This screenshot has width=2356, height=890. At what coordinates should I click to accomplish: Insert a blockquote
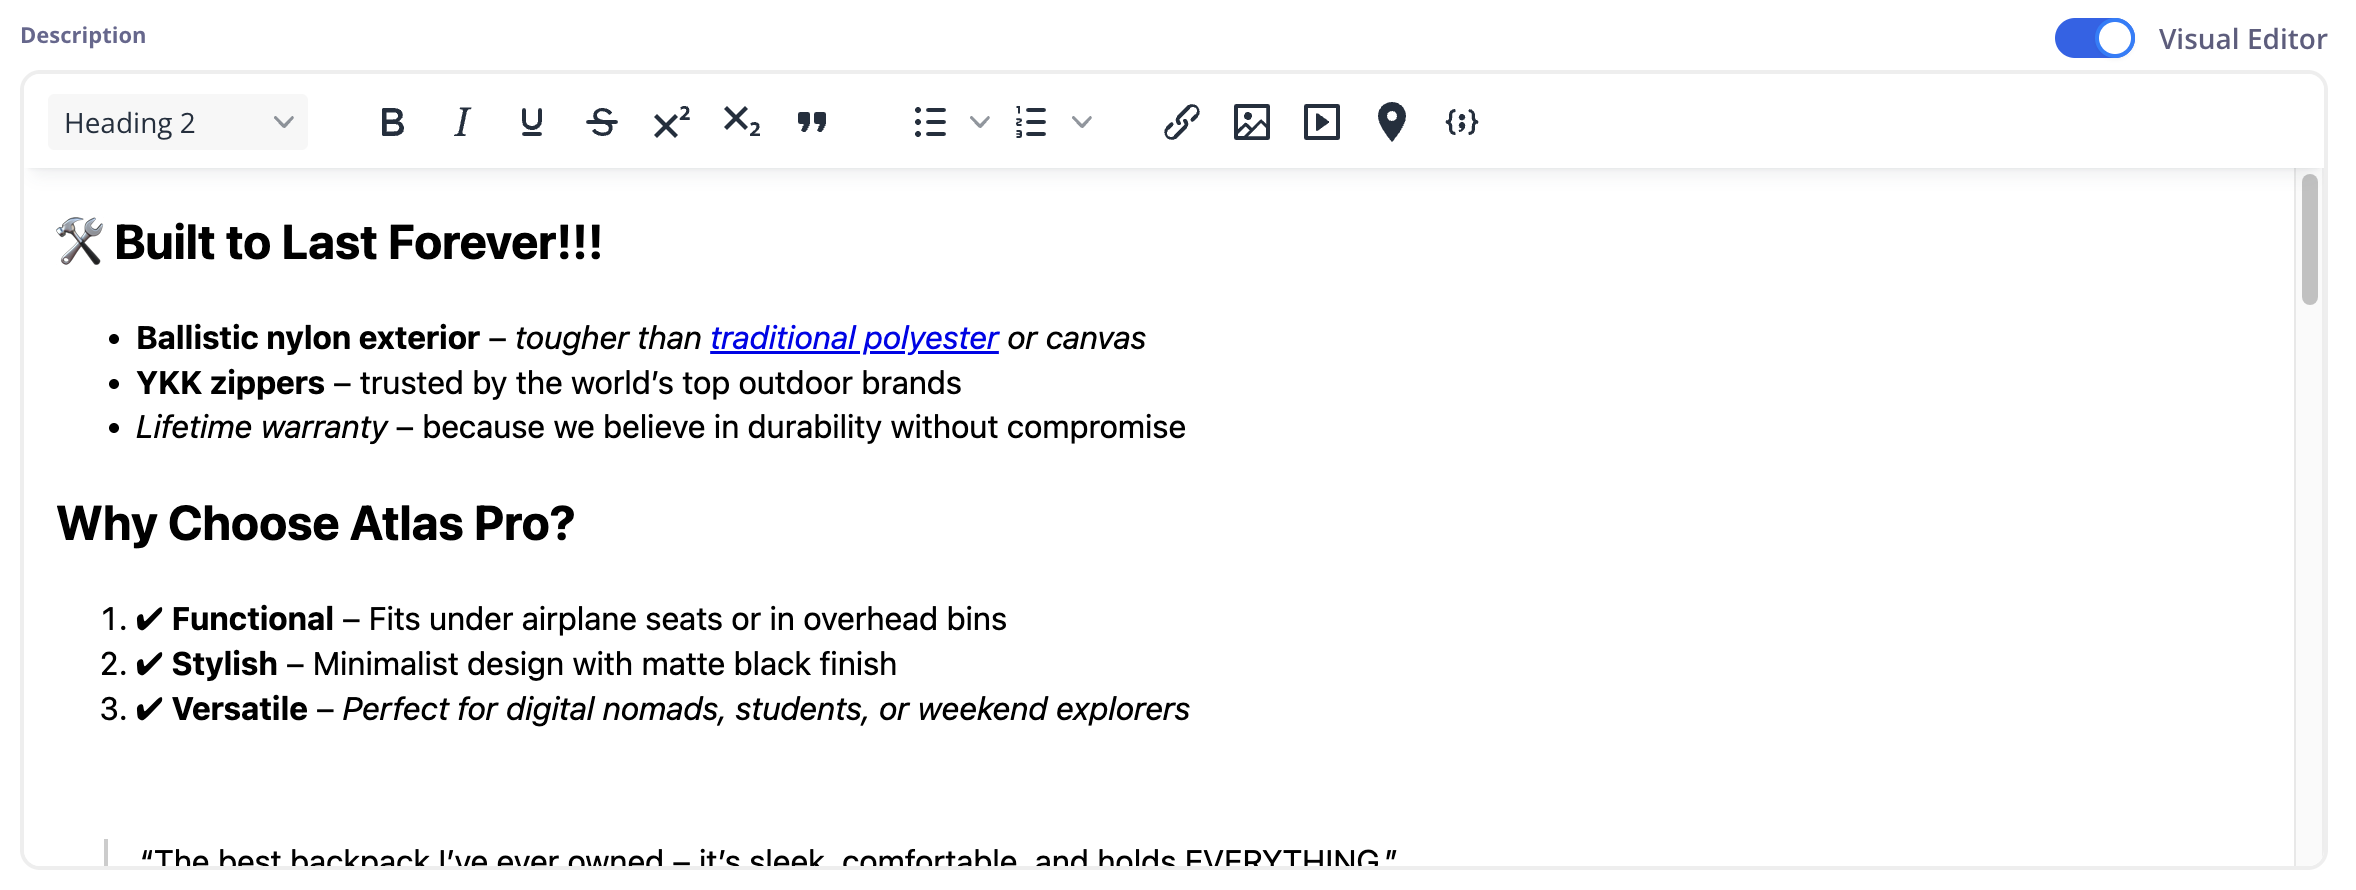(812, 122)
